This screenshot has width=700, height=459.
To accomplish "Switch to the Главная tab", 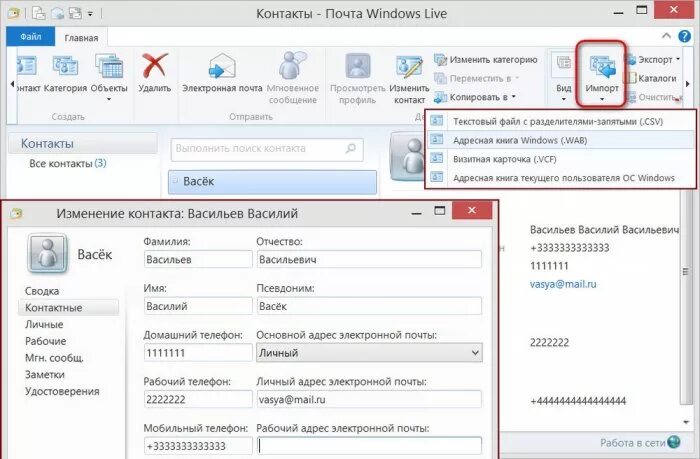I will coord(81,38).
